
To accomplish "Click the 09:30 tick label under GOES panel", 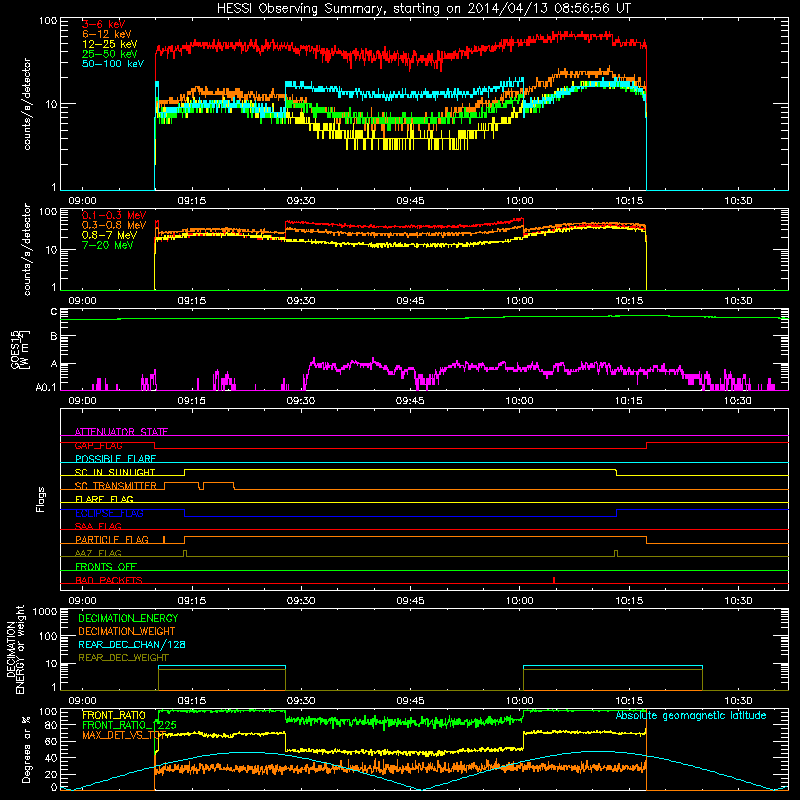I will coord(301,401).
